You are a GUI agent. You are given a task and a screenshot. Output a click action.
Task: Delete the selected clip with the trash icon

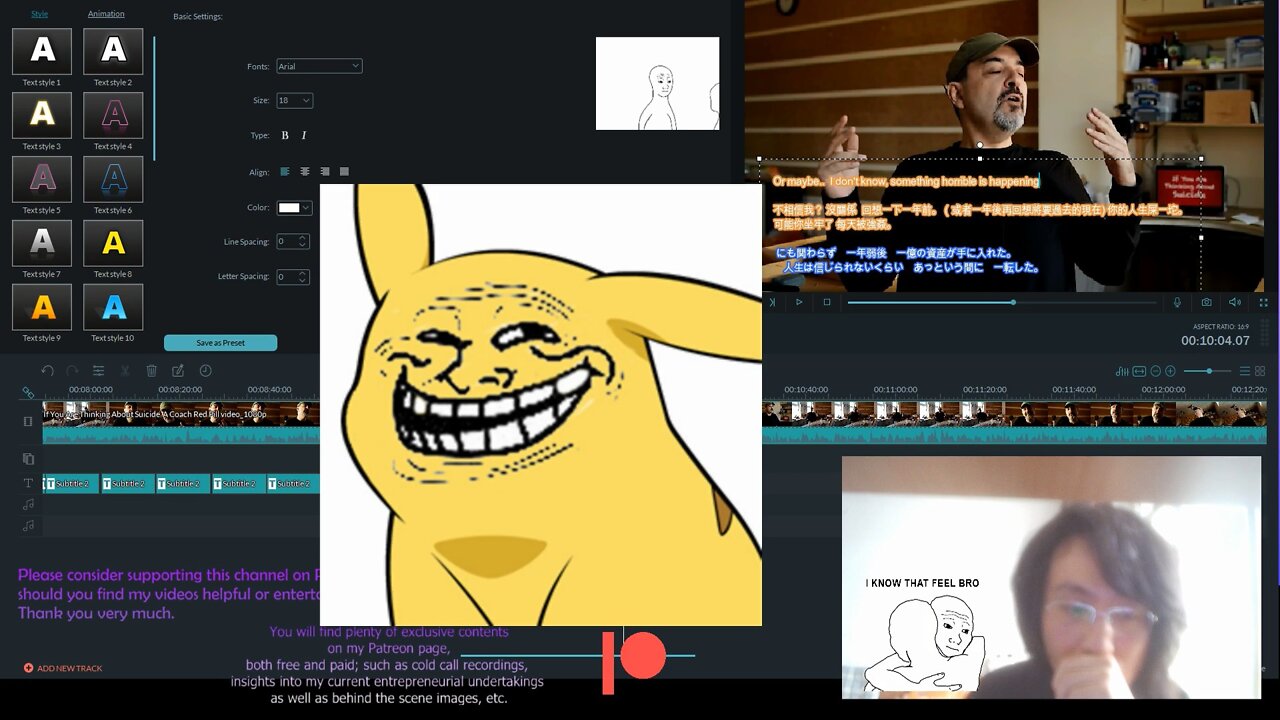point(151,370)
